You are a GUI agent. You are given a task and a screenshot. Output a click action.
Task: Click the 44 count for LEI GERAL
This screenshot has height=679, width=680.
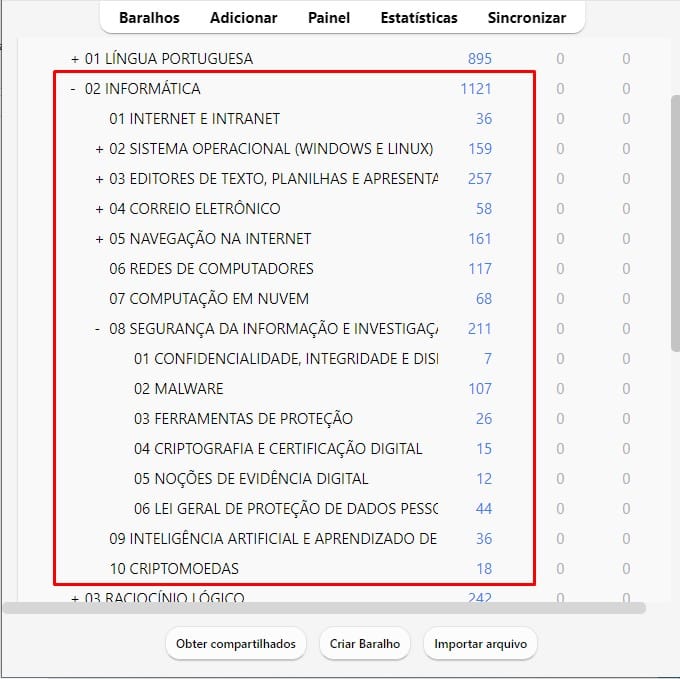[484, 508]
